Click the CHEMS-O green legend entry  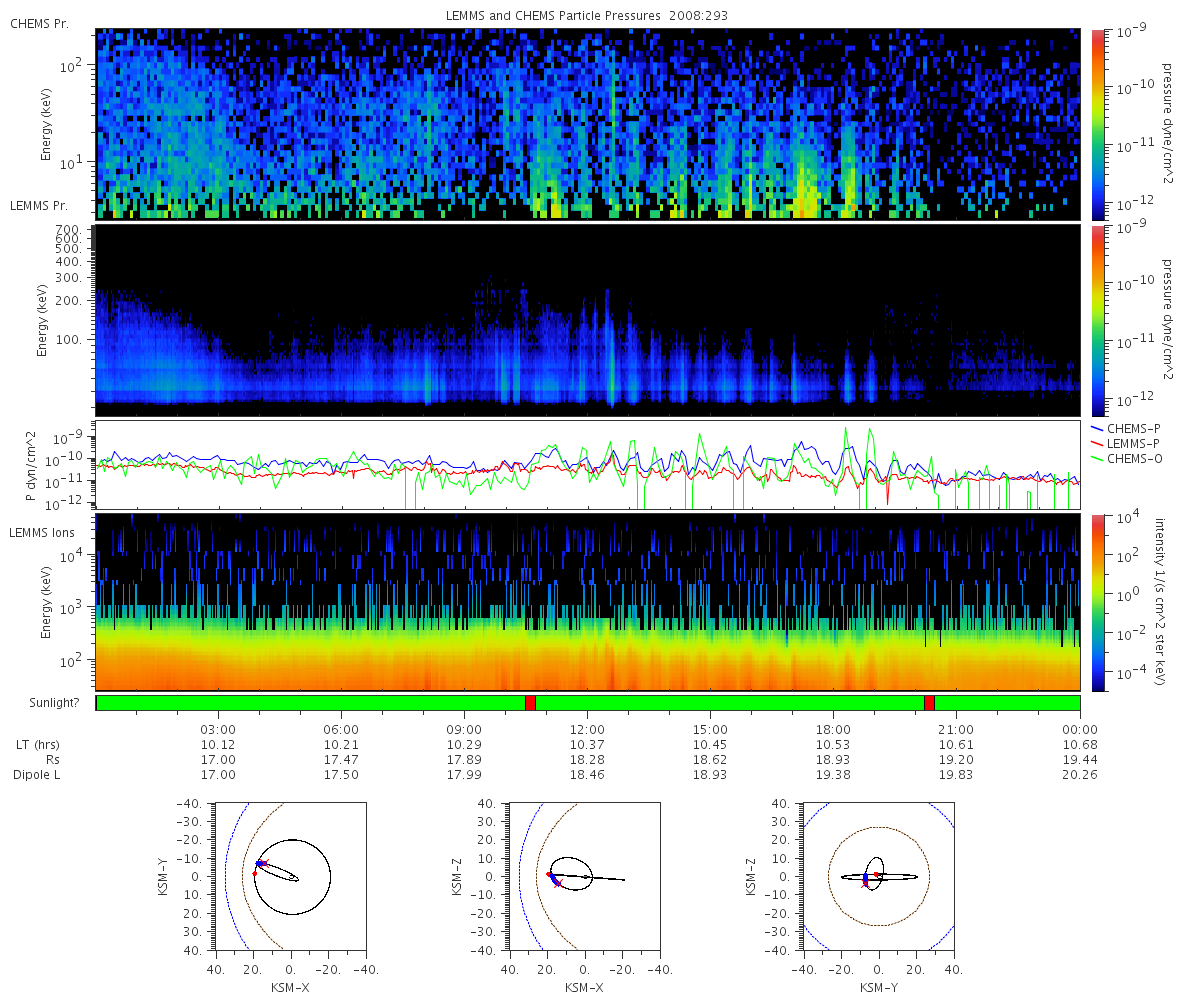(x=1128, y=458)
